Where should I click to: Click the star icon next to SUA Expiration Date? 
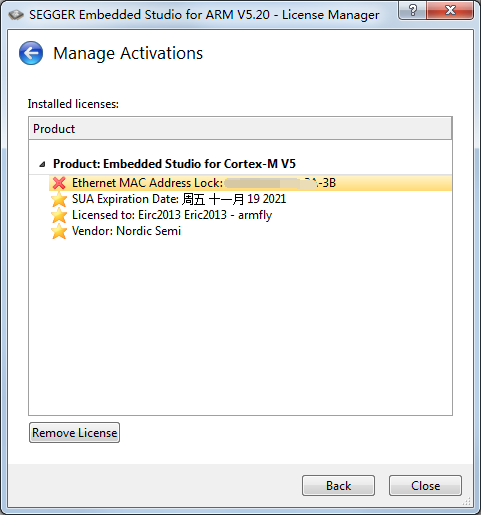pyautogui.click(x=59, y=199)
